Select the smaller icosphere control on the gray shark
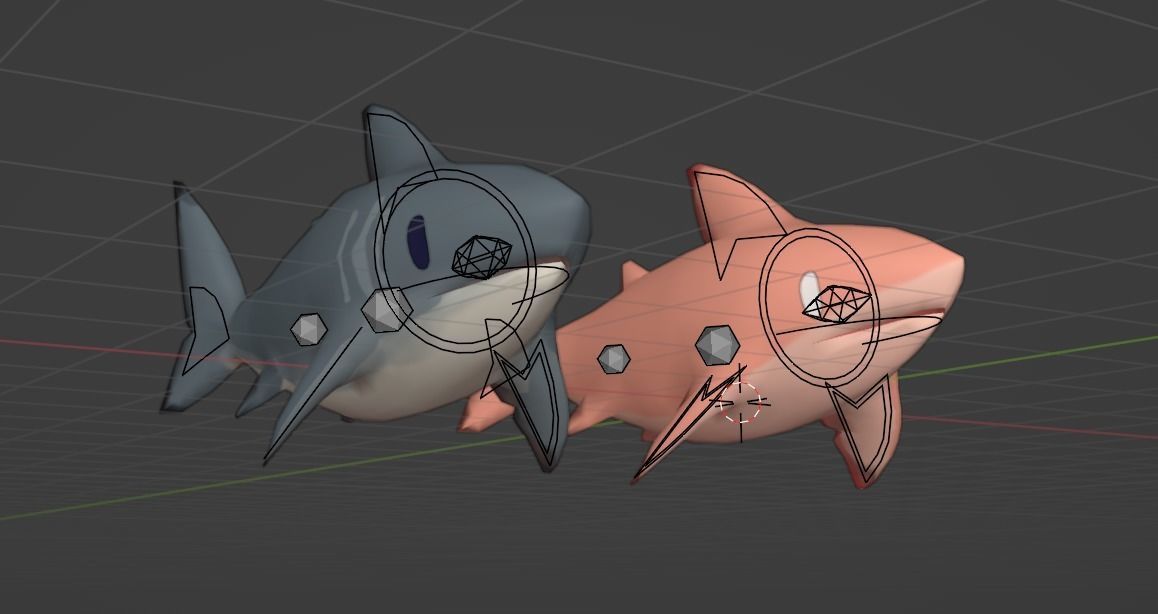This screenshot has width=1158, height=614. tap(309, 329)
